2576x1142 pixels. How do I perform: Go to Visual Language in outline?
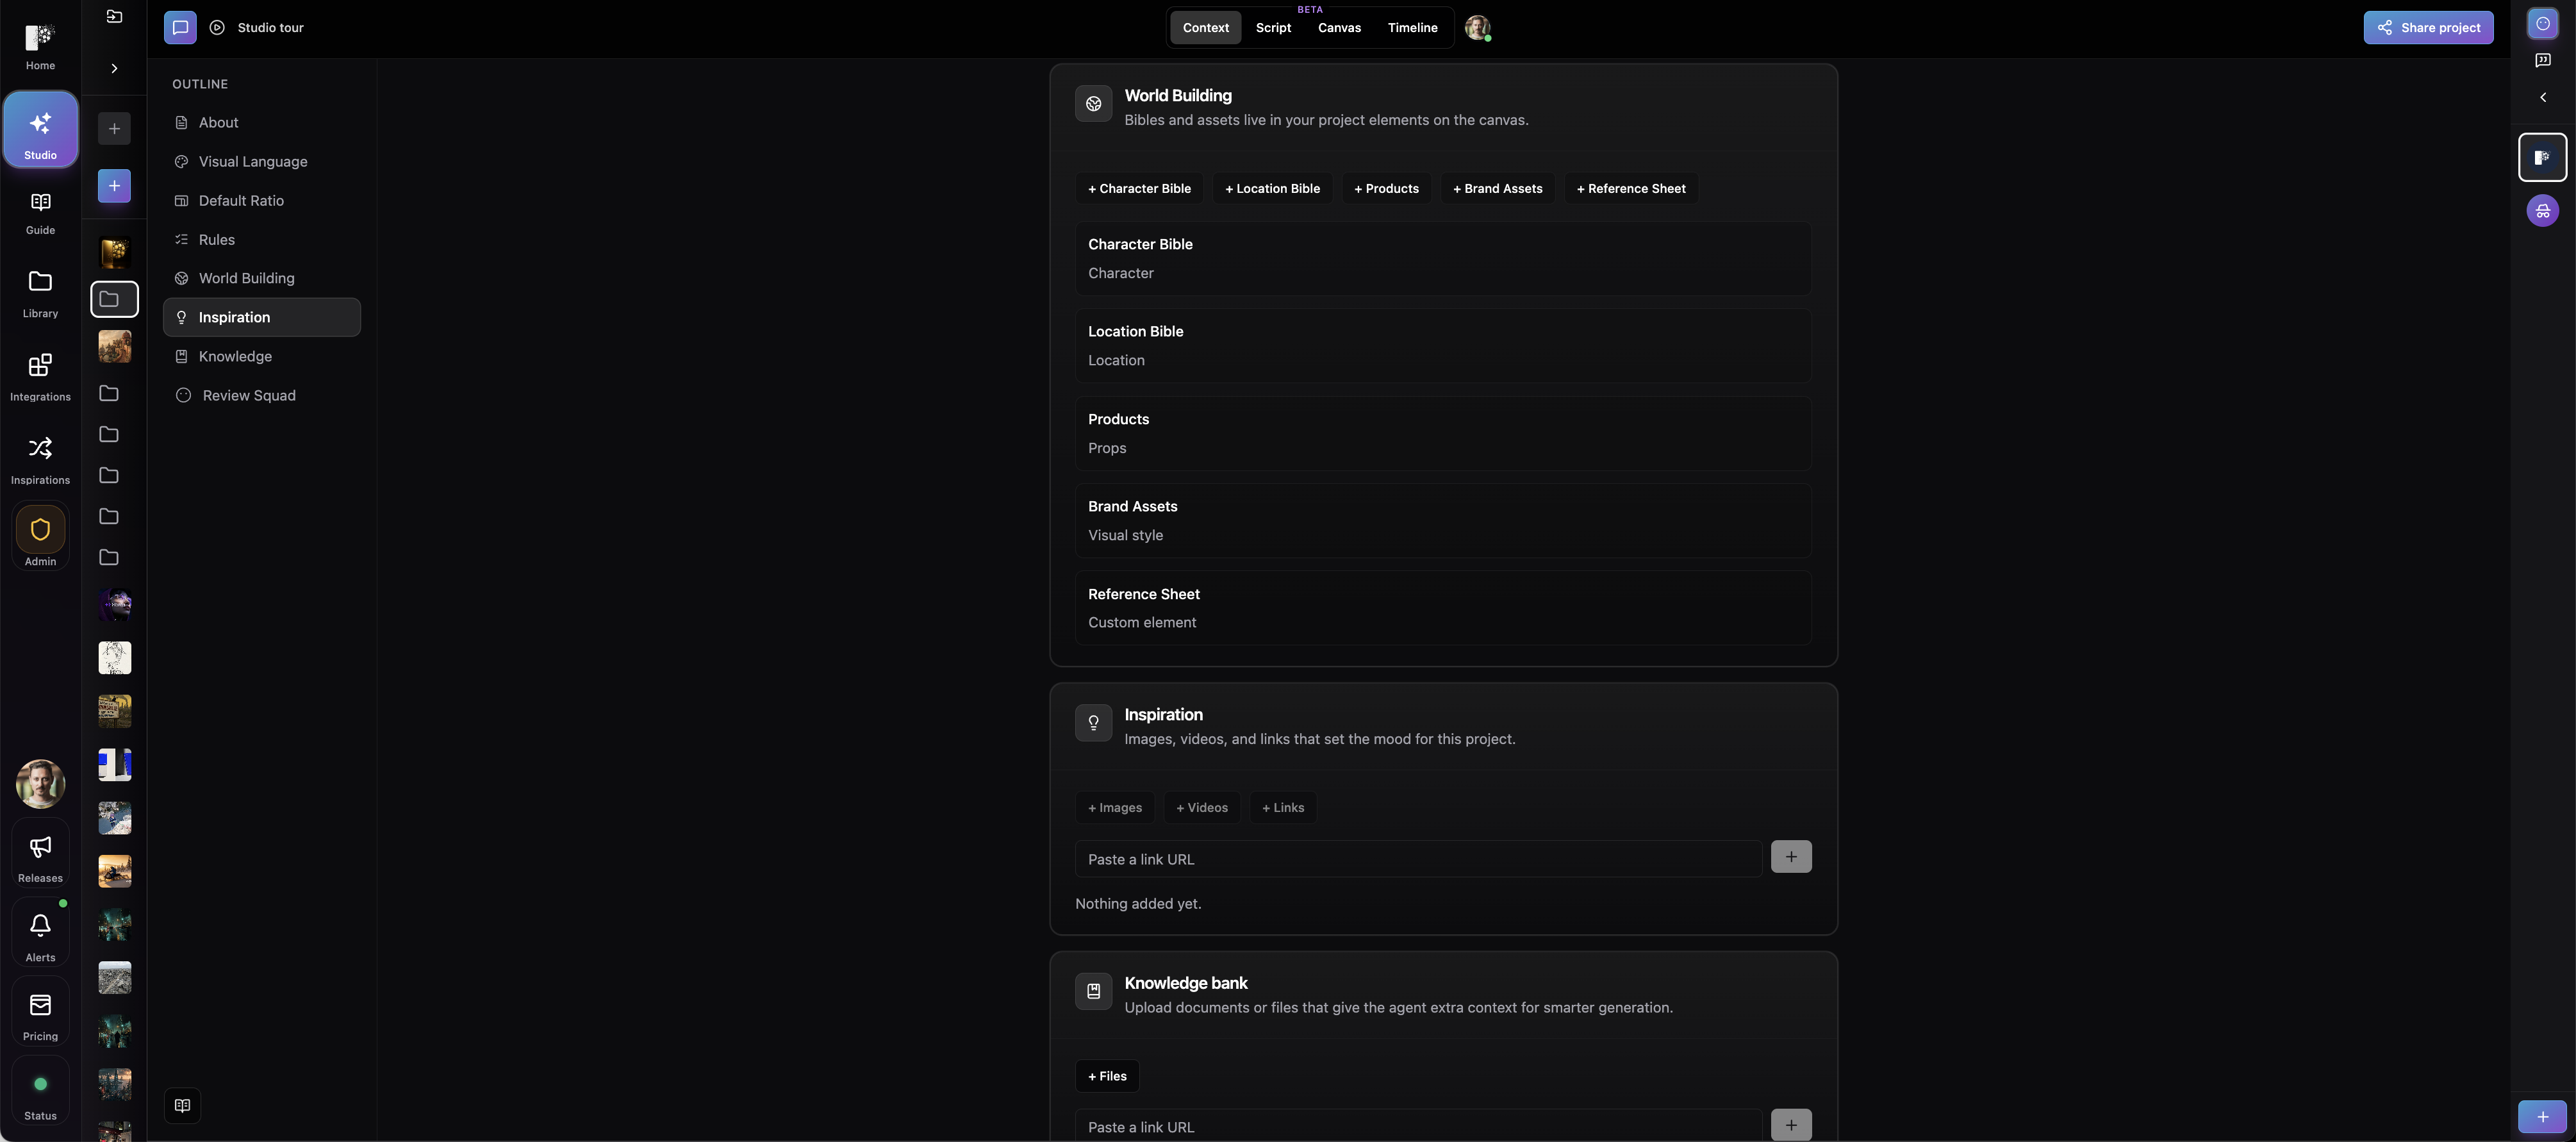[262, 162]
